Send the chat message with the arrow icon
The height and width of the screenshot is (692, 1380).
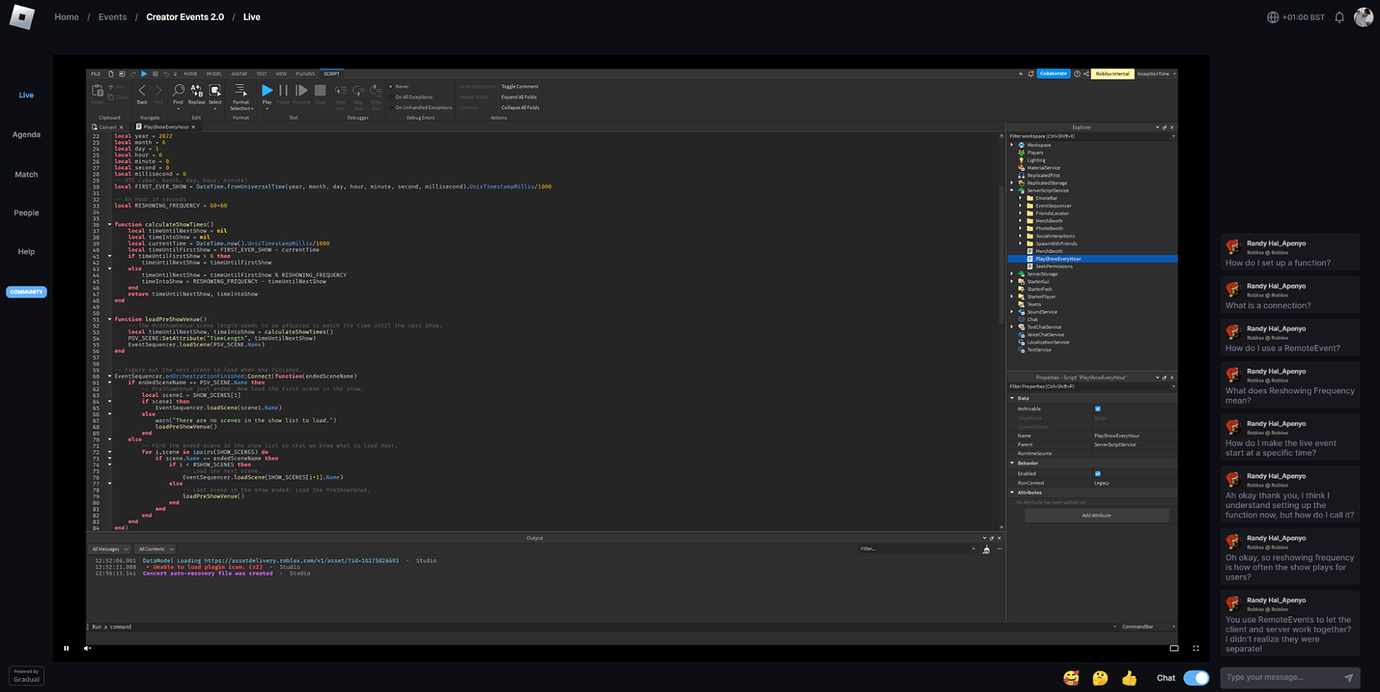pyautogui.click(x=1348, y=677)
